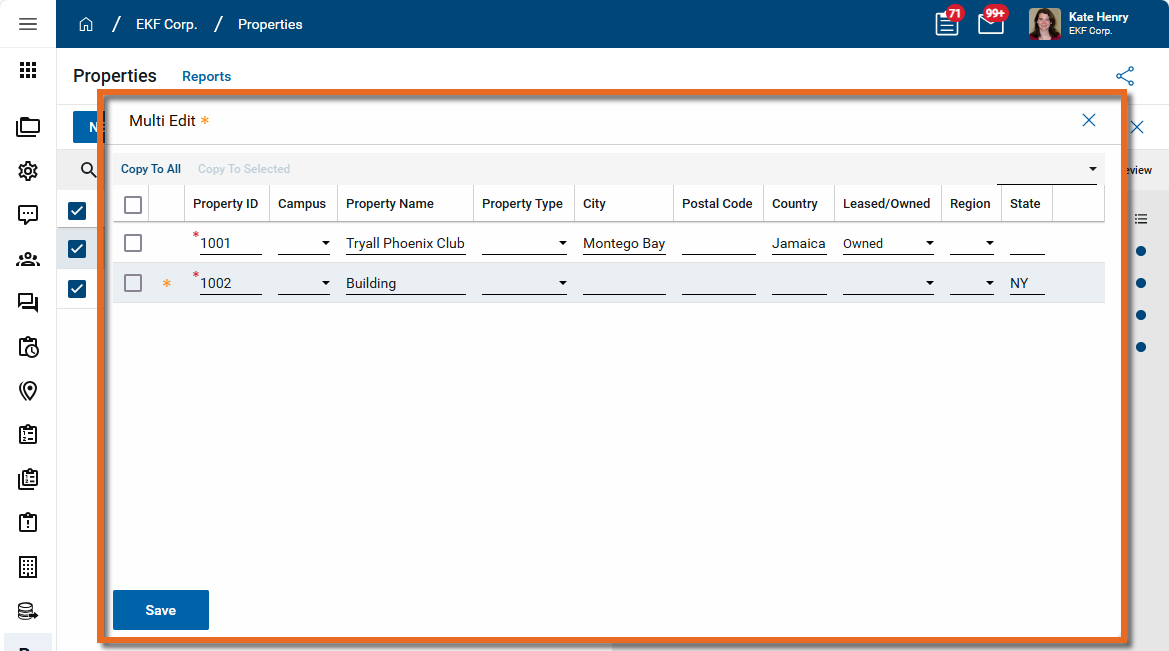Click the Tryall Phoenix Club name field

405,243
